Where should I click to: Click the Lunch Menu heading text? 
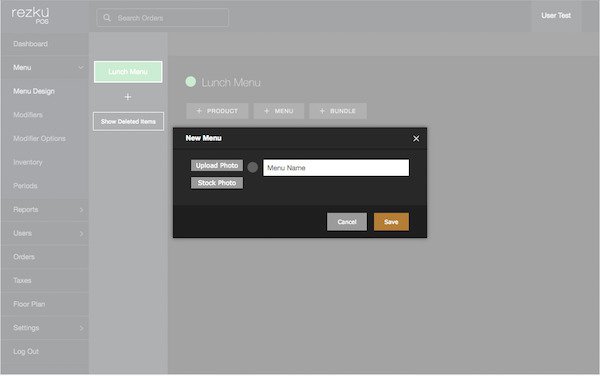[231, 83]
